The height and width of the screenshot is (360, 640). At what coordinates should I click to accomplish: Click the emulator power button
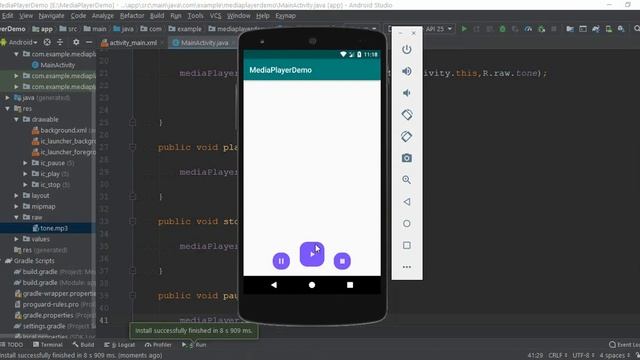[x=407, y=49]
